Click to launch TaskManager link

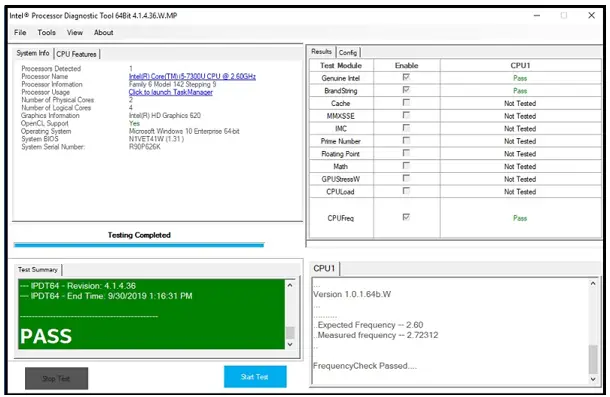170,92
